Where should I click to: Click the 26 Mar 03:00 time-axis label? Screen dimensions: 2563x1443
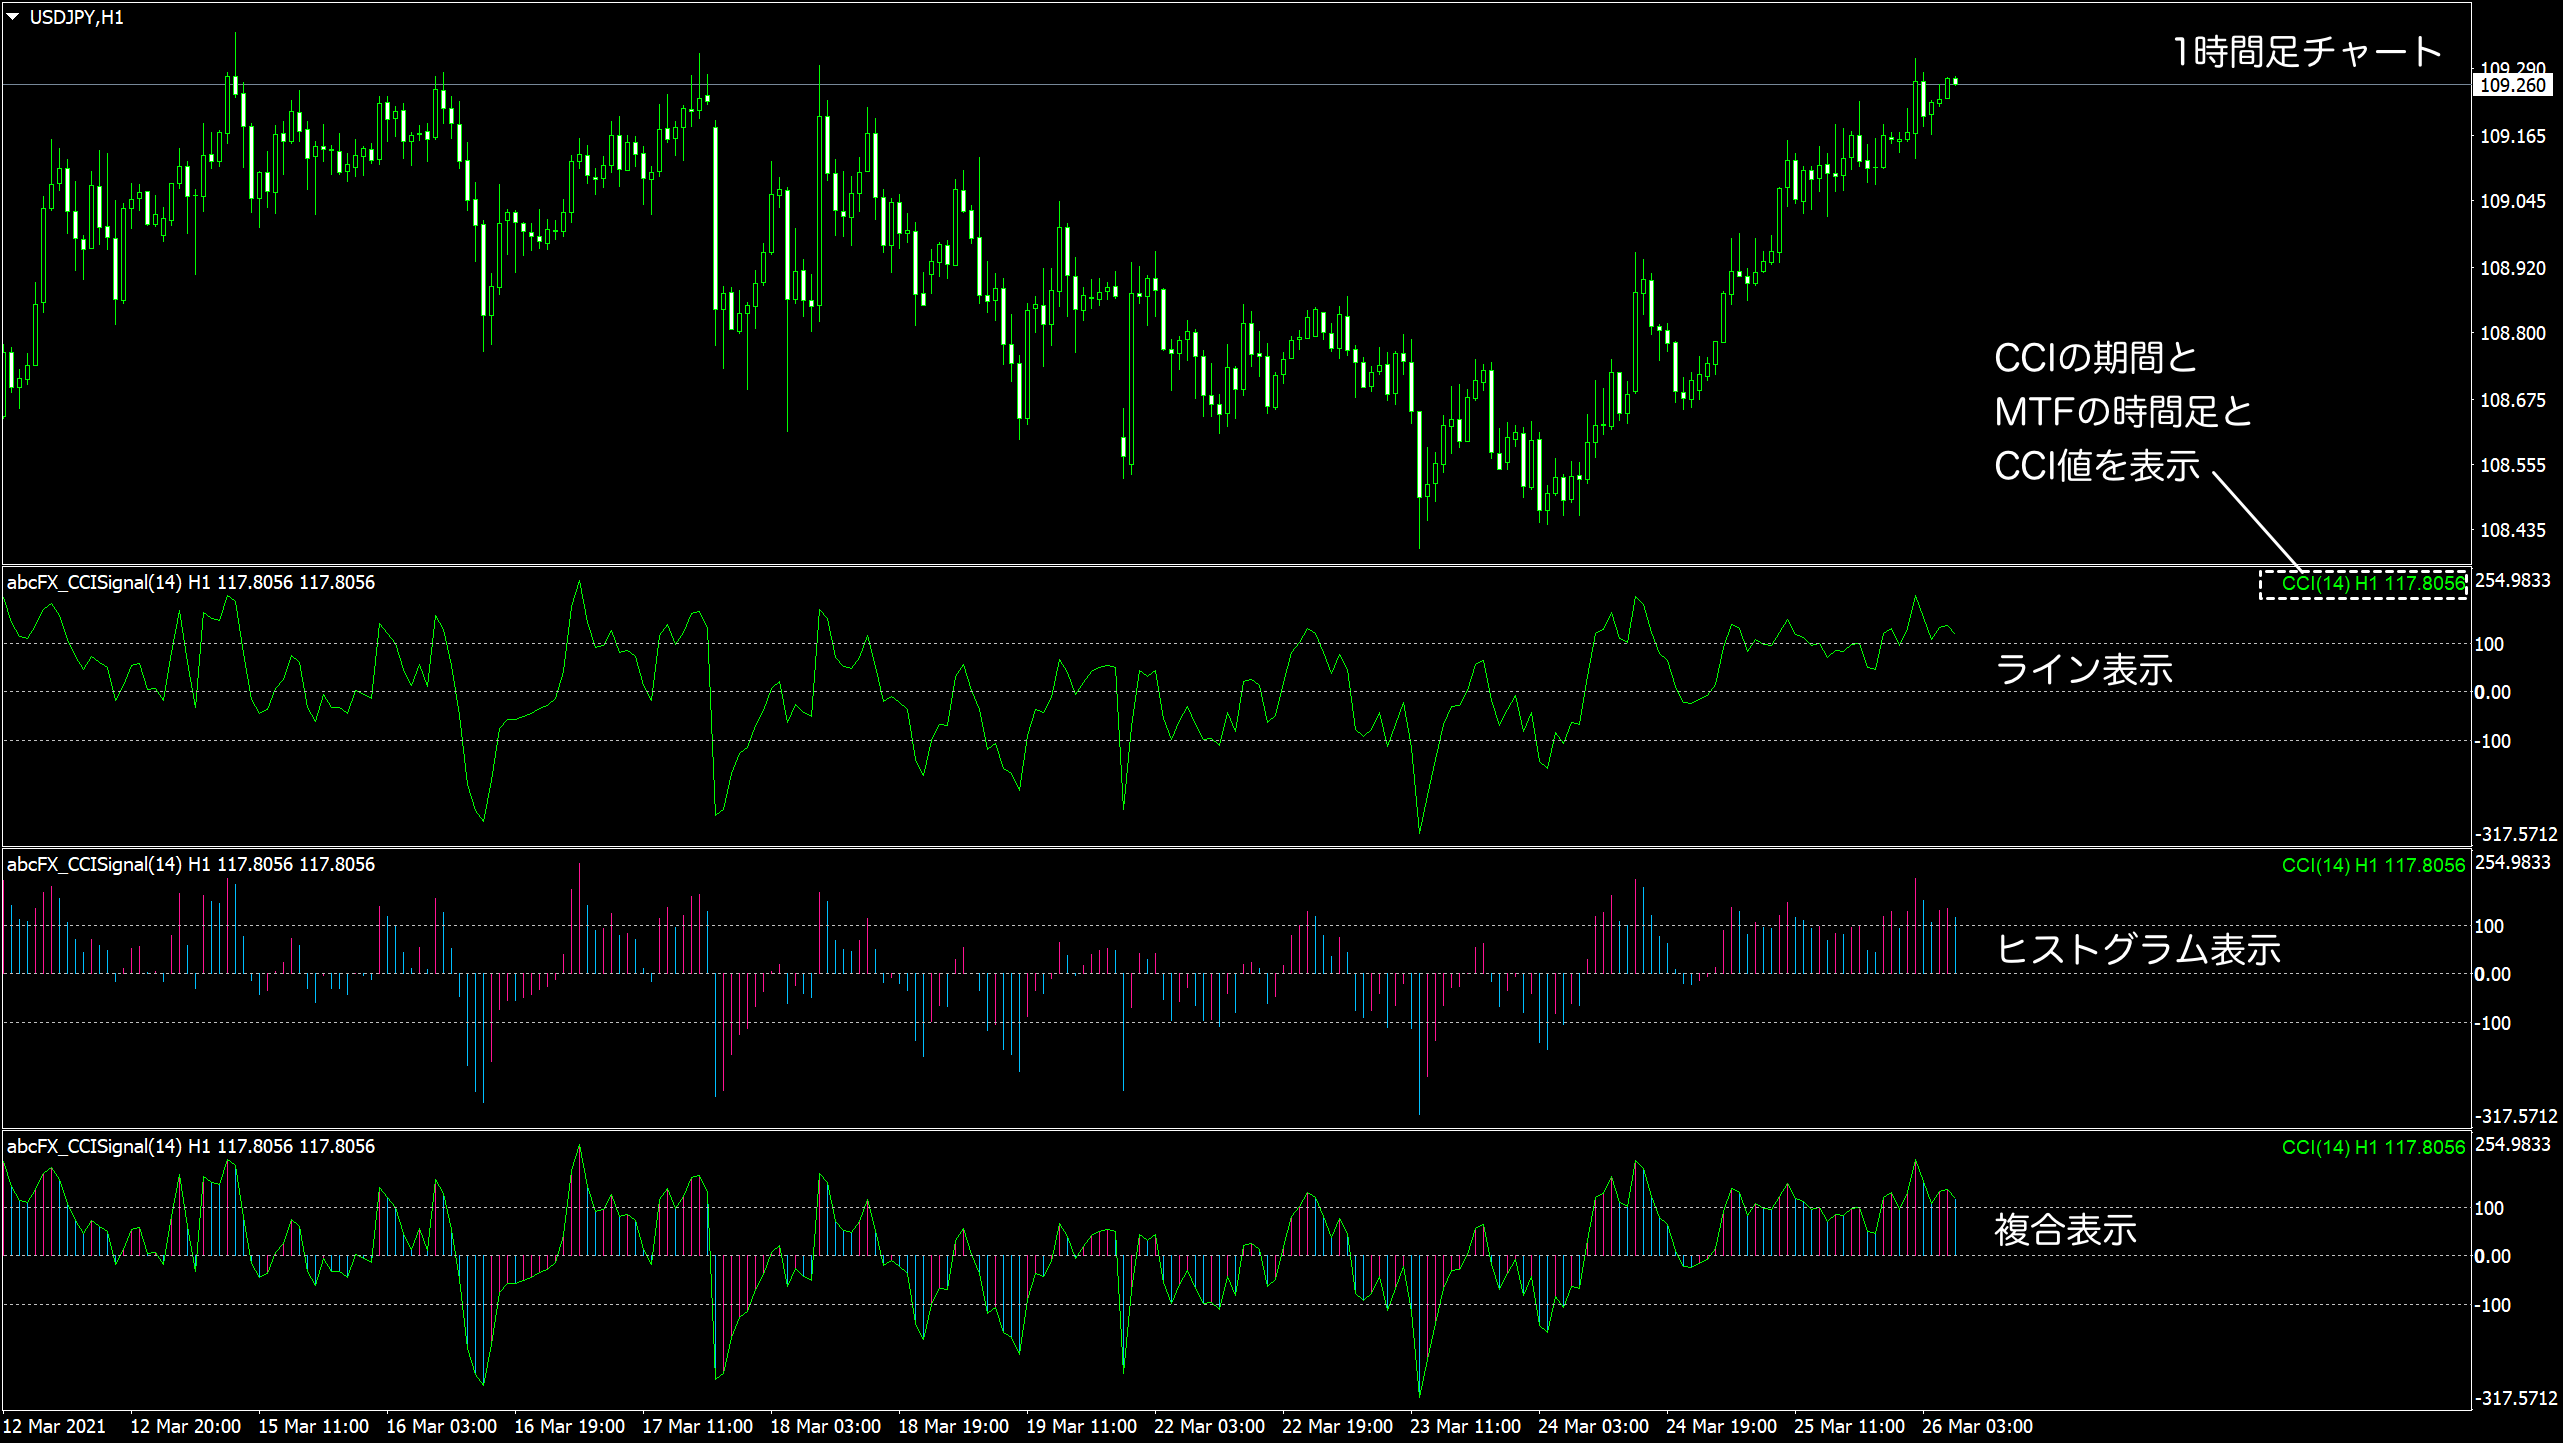pyautogui.click(x=1976, y=1427)
